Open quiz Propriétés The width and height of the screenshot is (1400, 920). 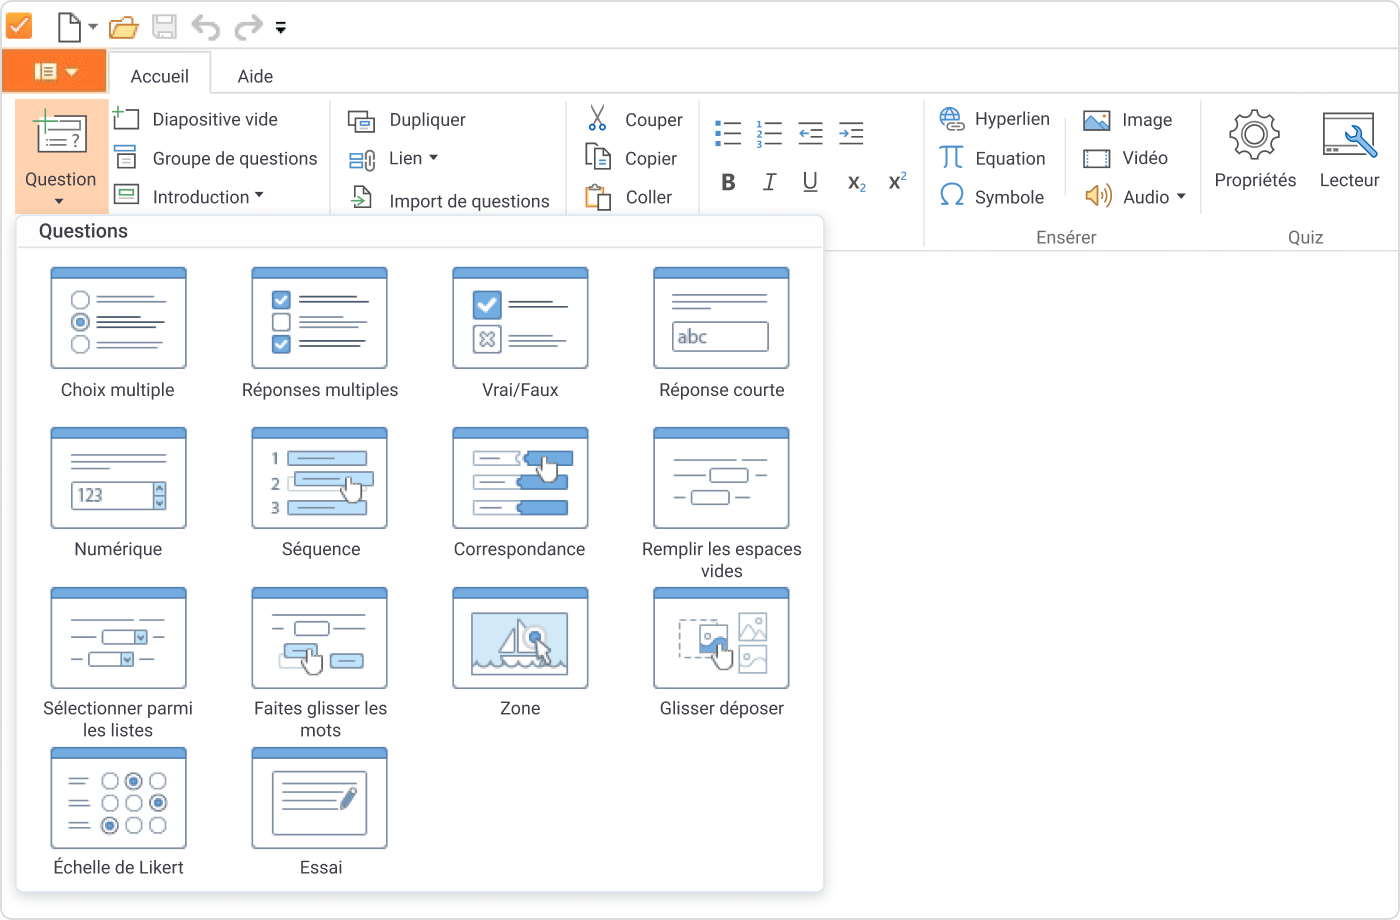(x=1255, y=150)
